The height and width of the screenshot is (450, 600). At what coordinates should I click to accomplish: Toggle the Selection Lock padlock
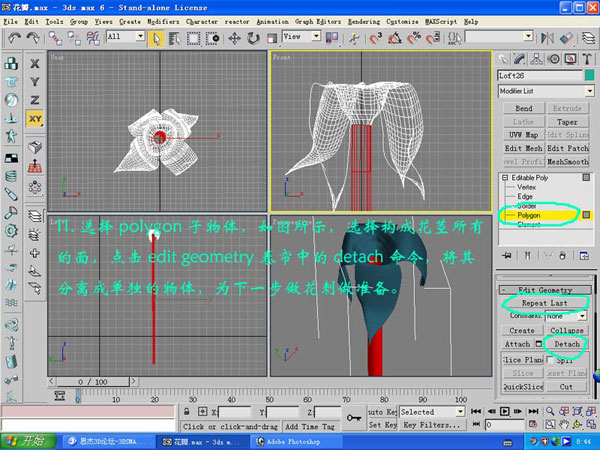(186, 412)
